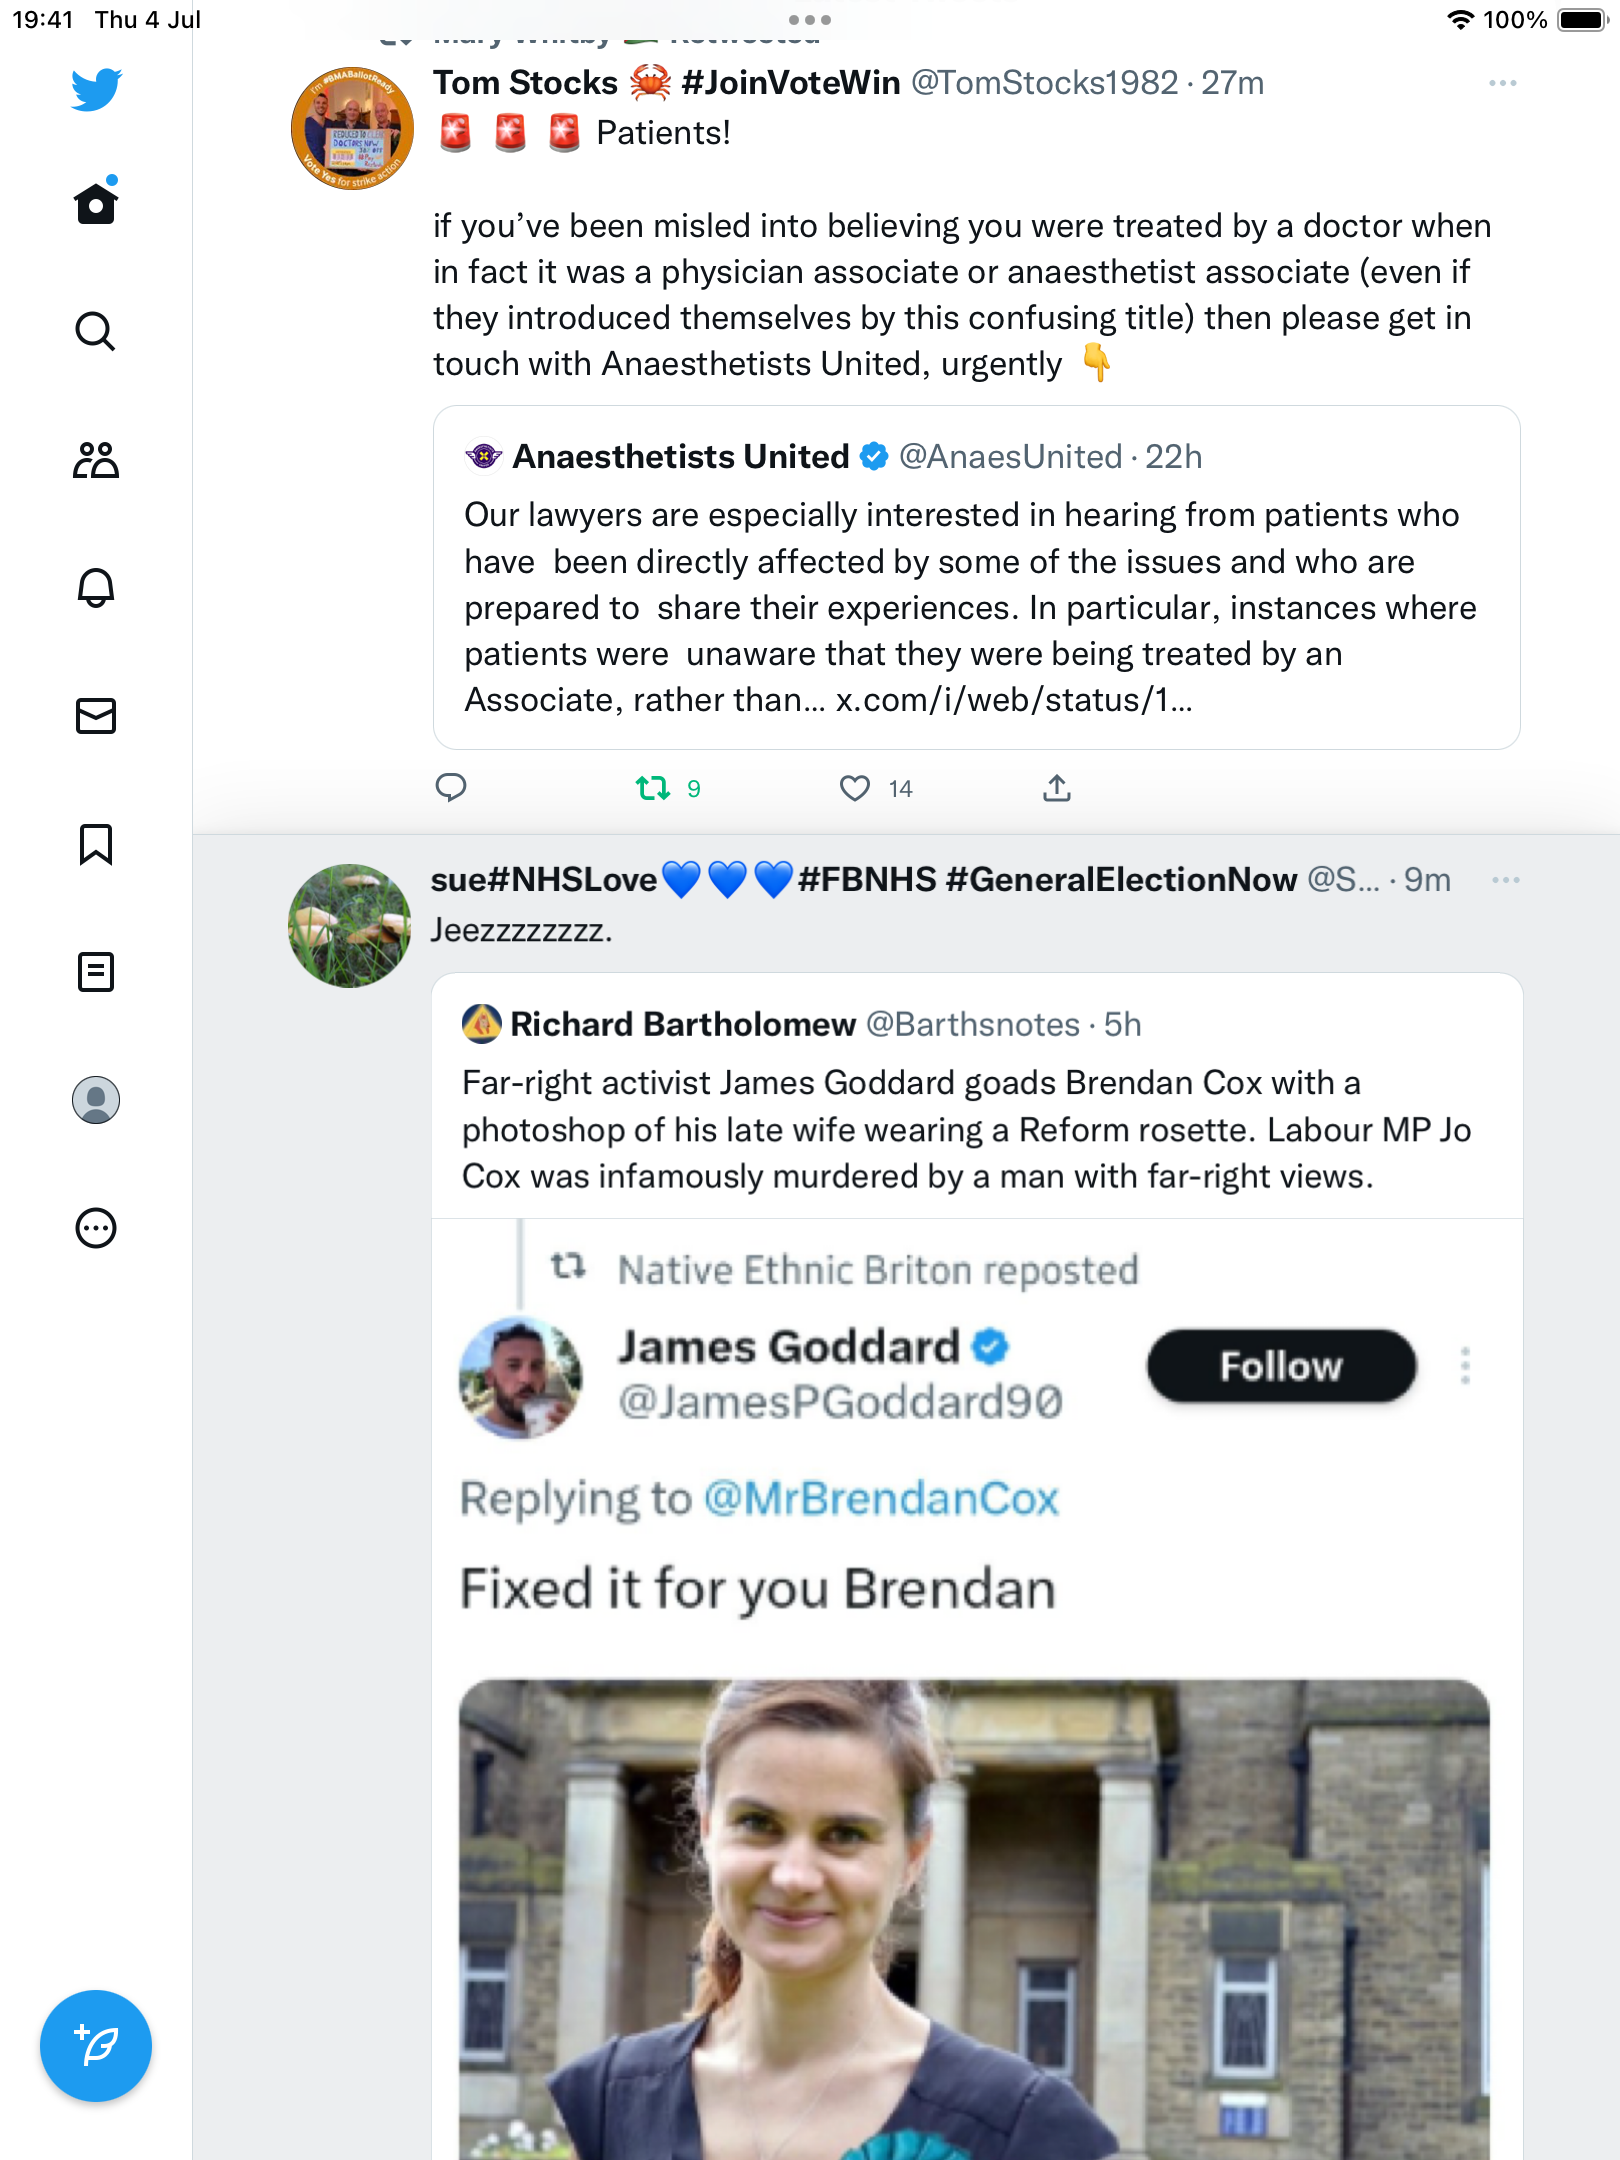Toggle retweet on Tom Stocks' tweet
Screen dimensions: 1620x2160
654,789
